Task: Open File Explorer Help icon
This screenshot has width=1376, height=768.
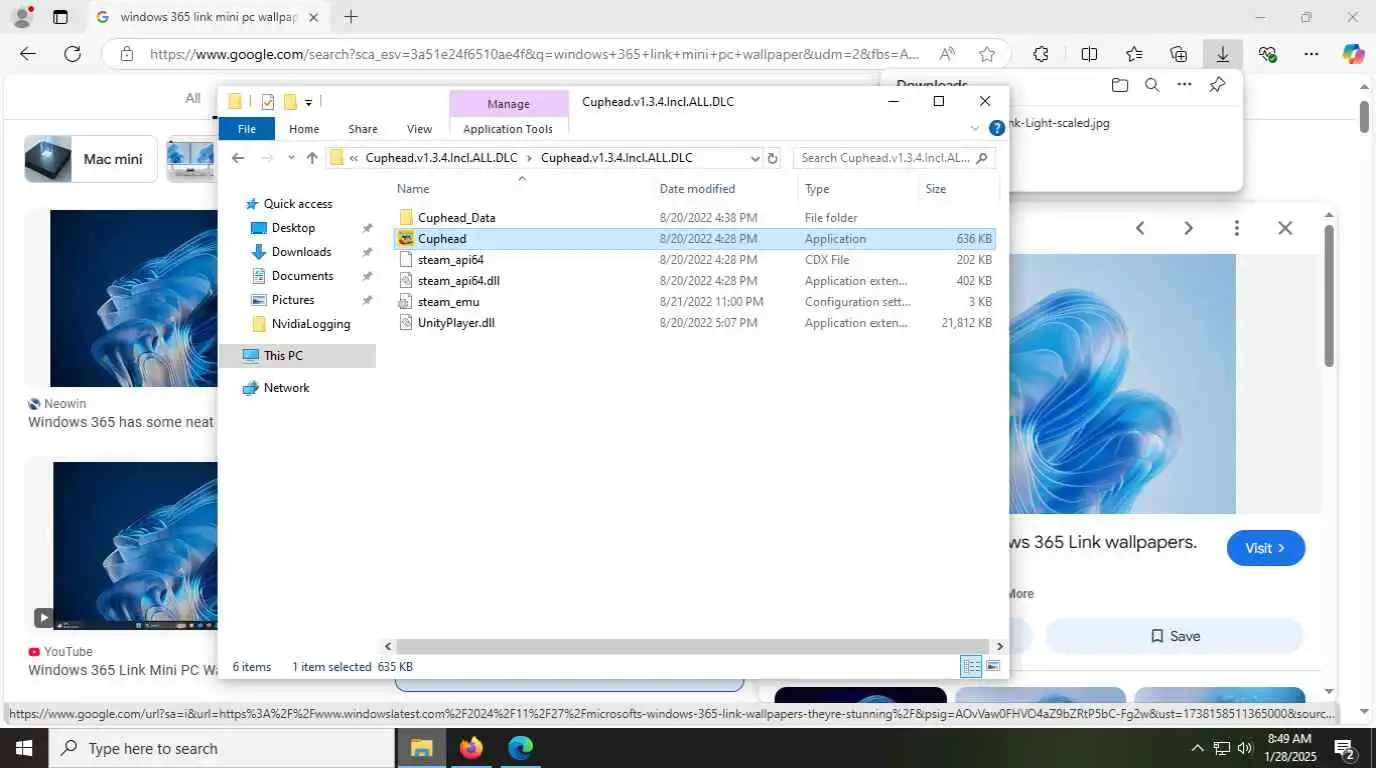Action: coord(996,128)
